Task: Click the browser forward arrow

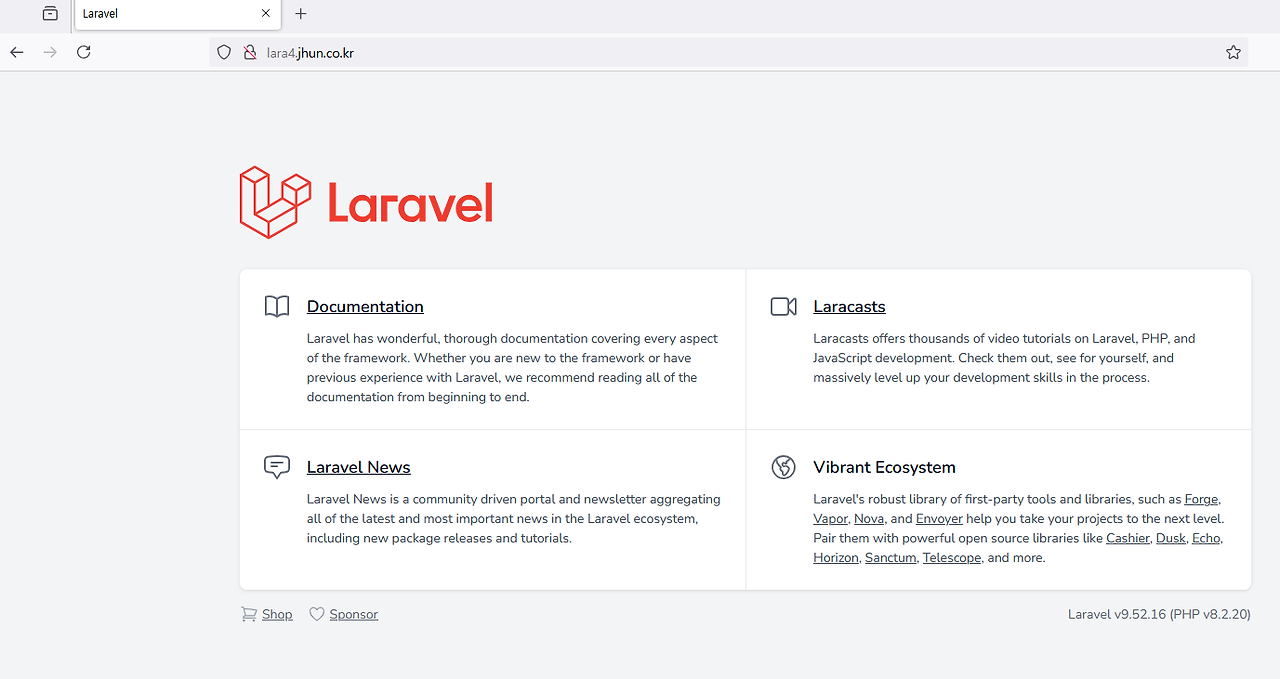Action: coord(50,52)
